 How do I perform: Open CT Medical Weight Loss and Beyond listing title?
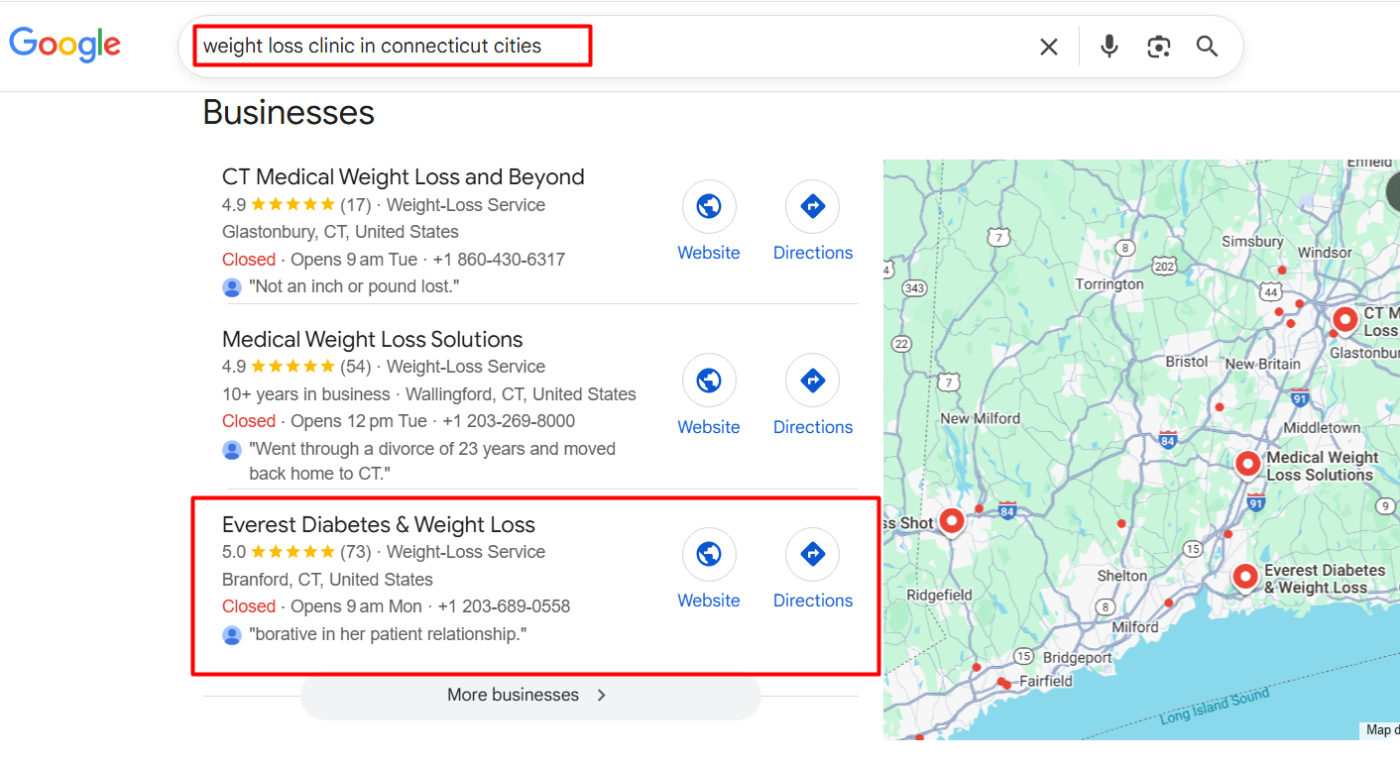click(403, 177)
